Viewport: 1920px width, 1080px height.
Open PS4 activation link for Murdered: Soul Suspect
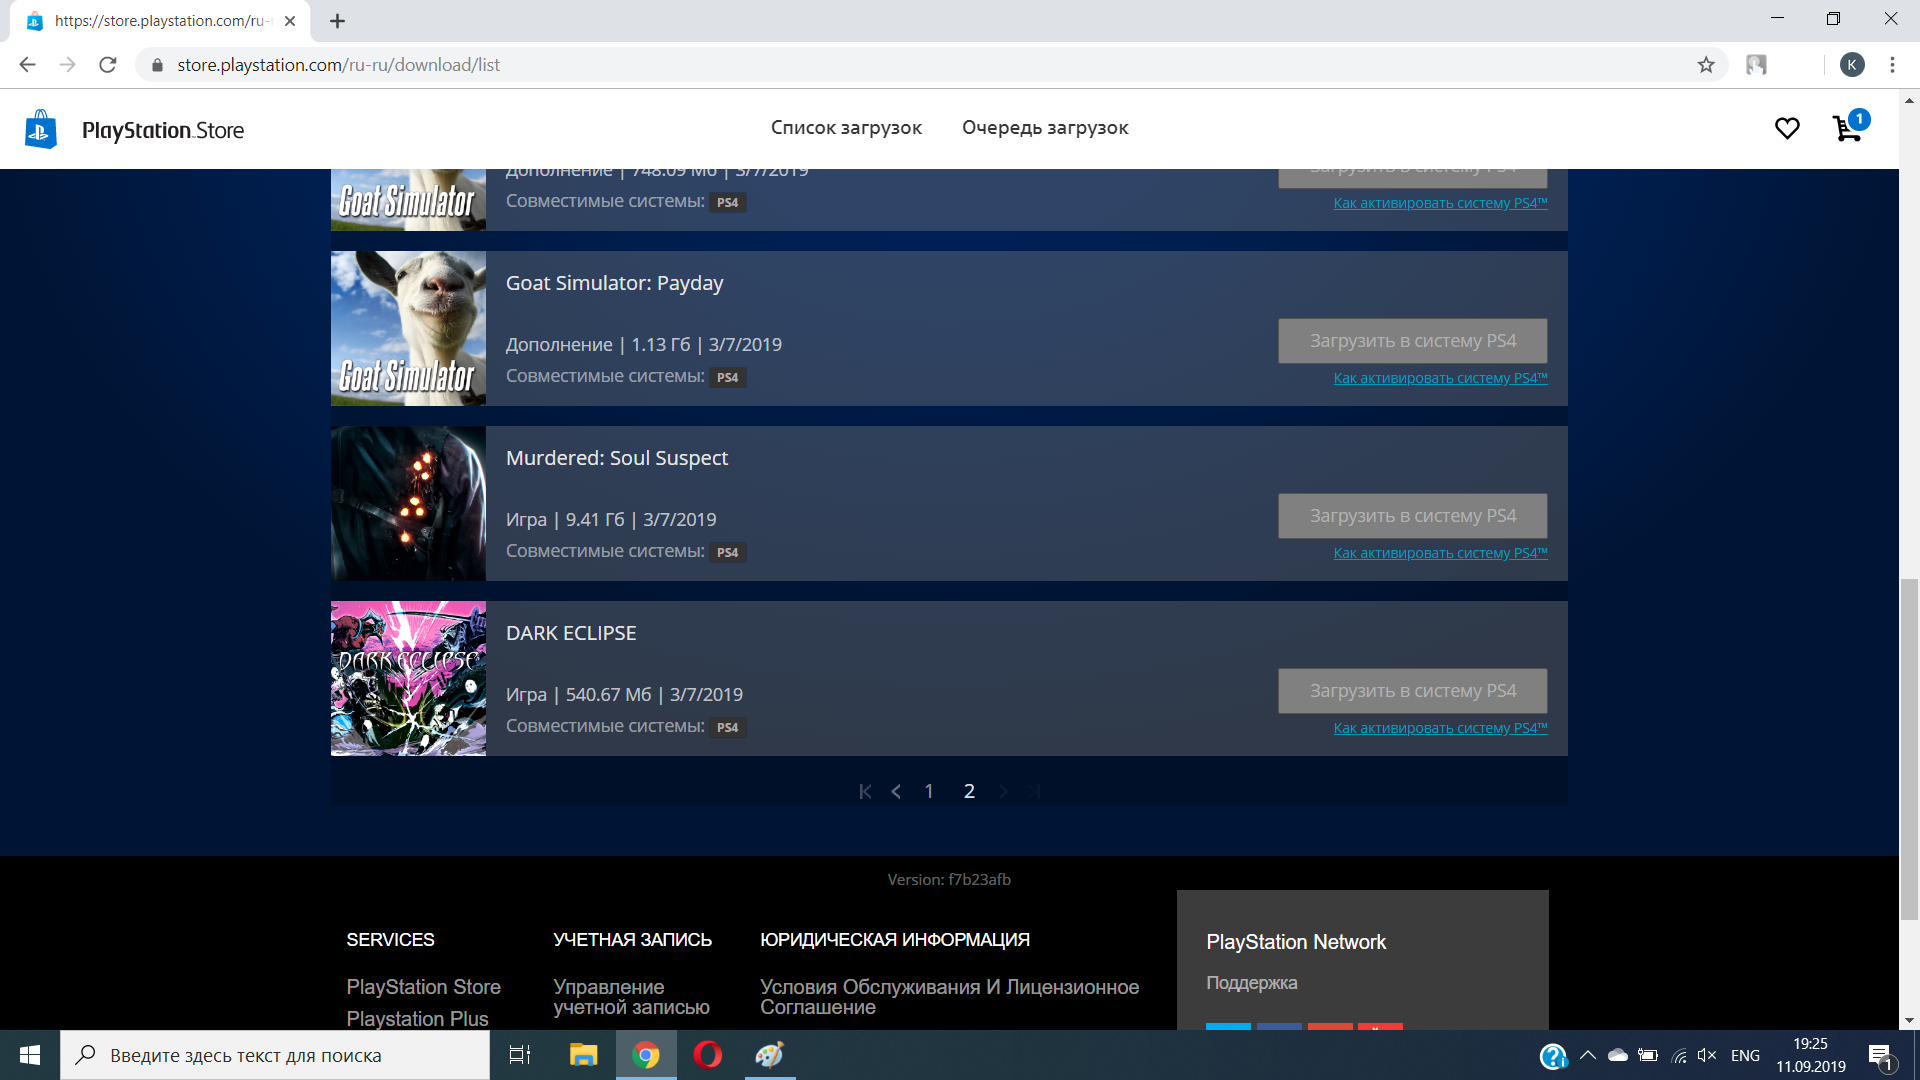(1440, 553)
